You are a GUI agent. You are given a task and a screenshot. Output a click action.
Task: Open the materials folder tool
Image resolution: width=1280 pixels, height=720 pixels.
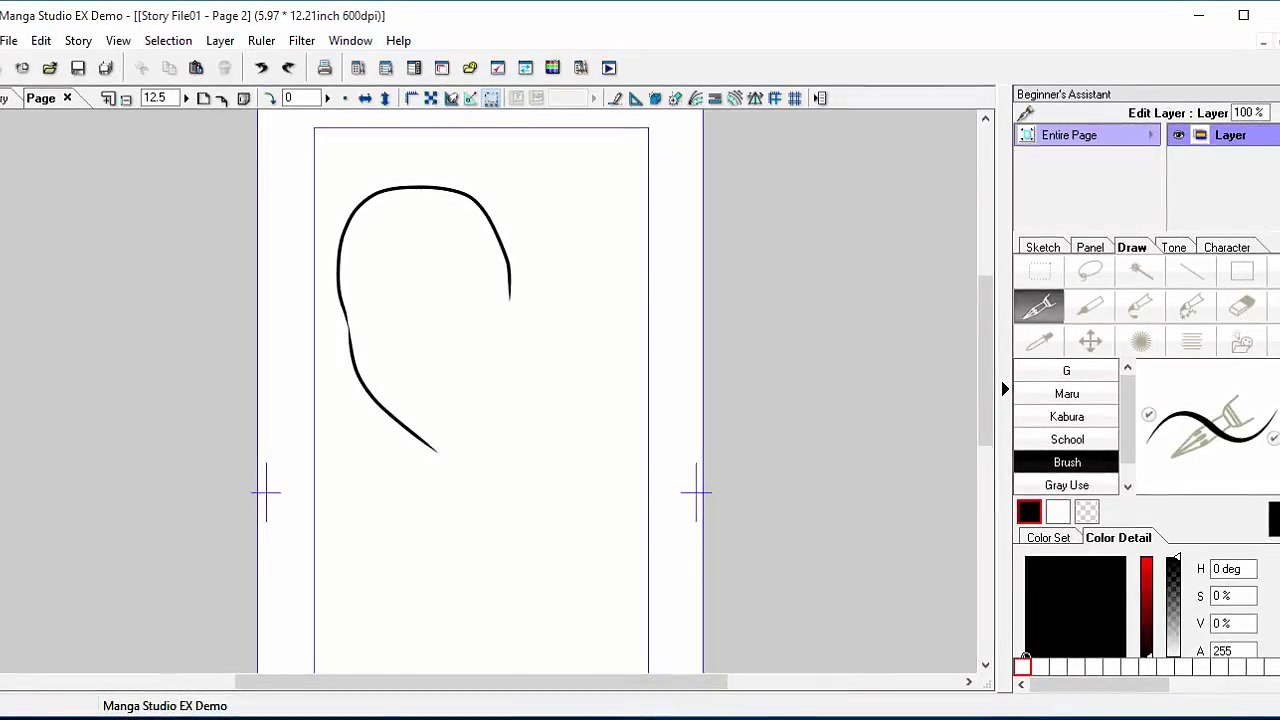coord(1242,342)
